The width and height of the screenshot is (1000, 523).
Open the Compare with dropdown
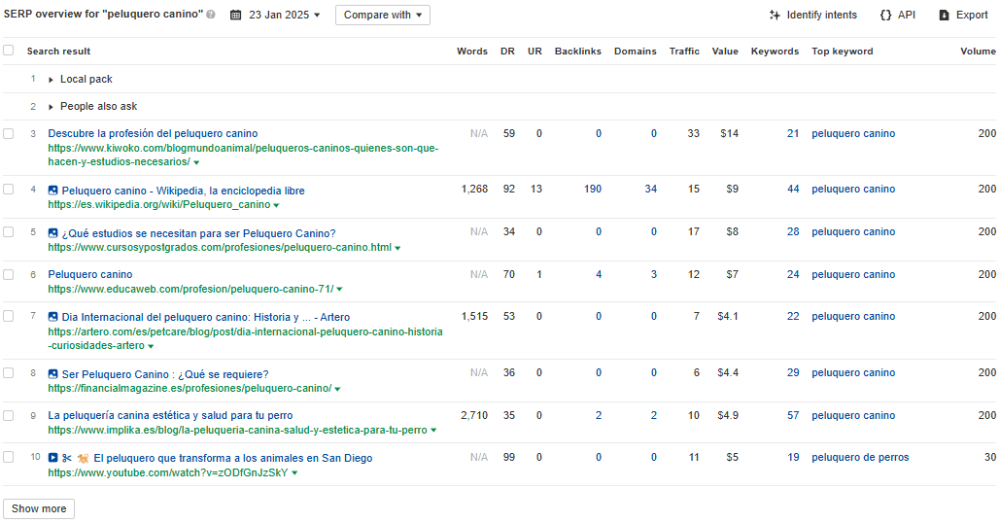383,15
